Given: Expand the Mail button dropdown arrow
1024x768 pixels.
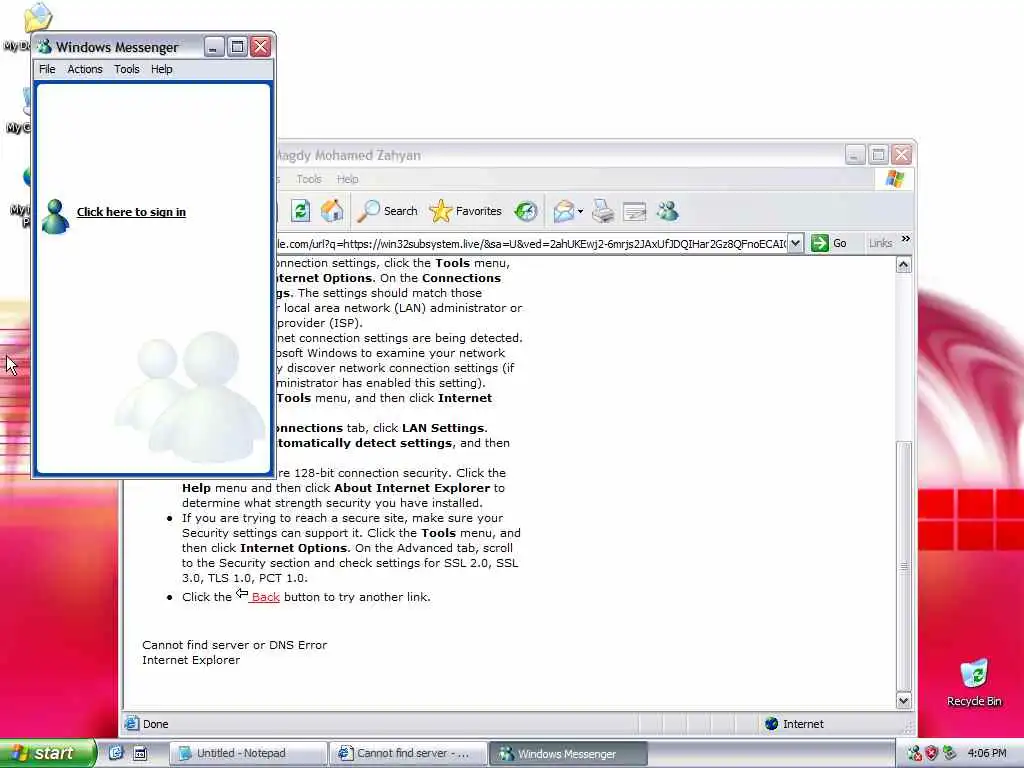Looking at the screenshot, I should (581, 212).
